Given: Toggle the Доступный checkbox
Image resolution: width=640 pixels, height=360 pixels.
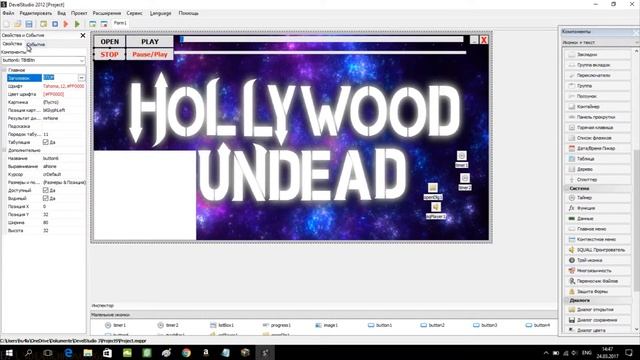Looking at the screenshot, I should click(x=46, y=190).
